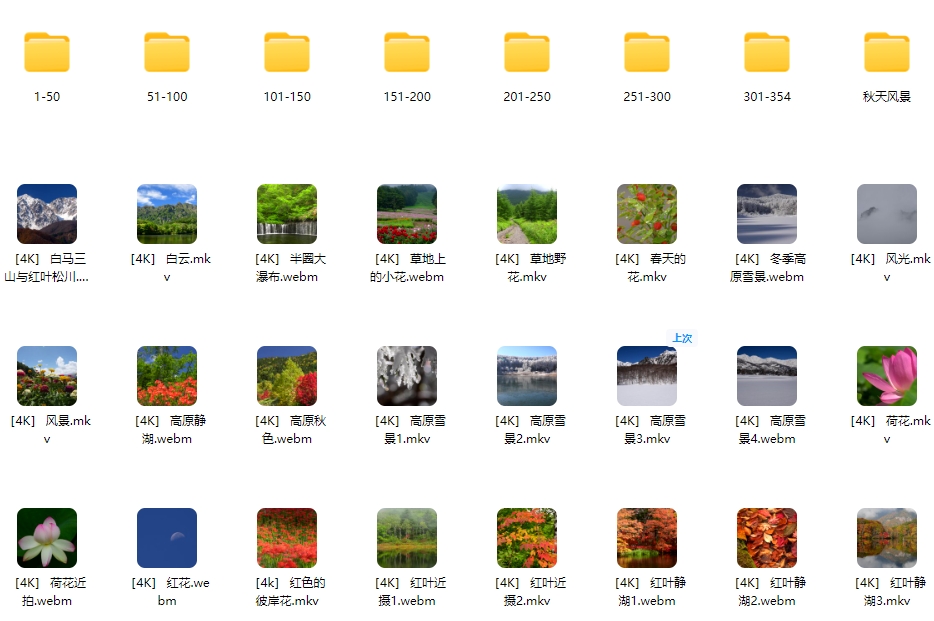
Task: Select the 春天的花.mkv thumbnail
Action: tap(647, 214)
